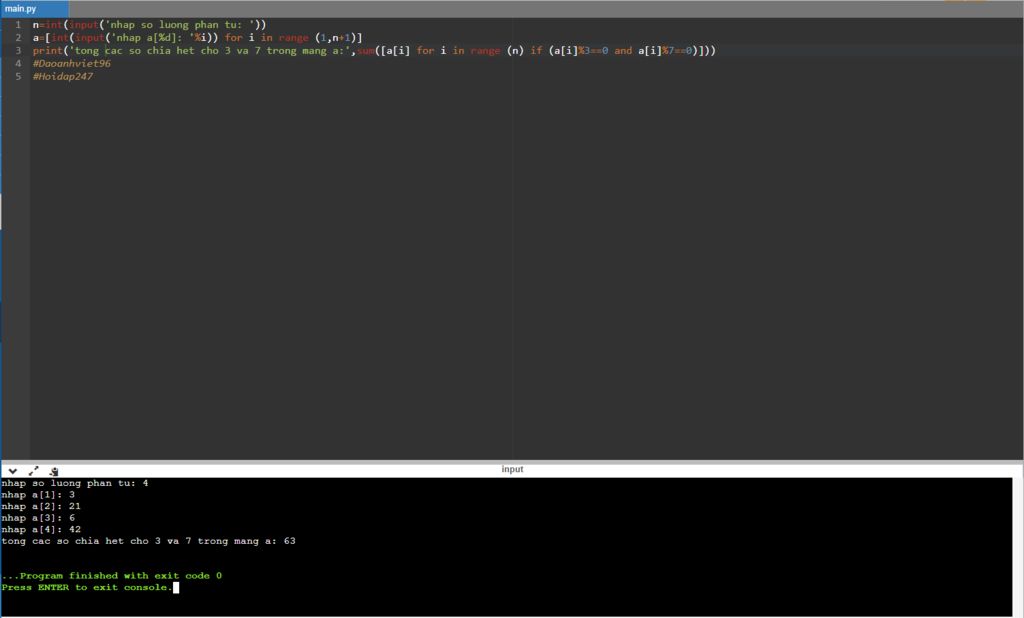Switch to the main.py editor tab
This screenshot has width=1024, height=618.
click(35, 8)
